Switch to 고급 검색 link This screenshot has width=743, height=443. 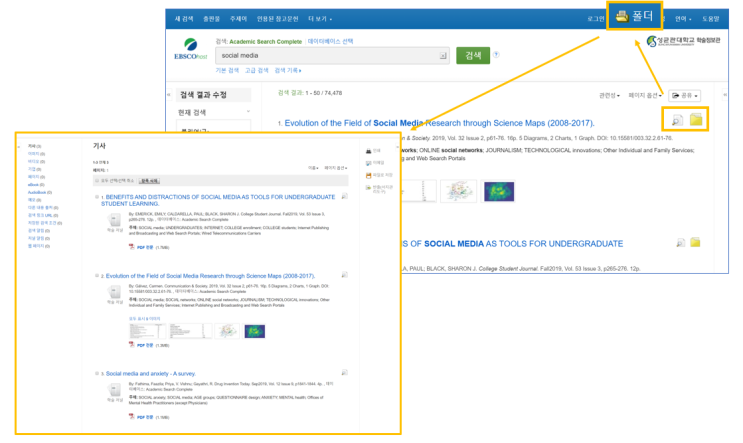pos(257,71)
